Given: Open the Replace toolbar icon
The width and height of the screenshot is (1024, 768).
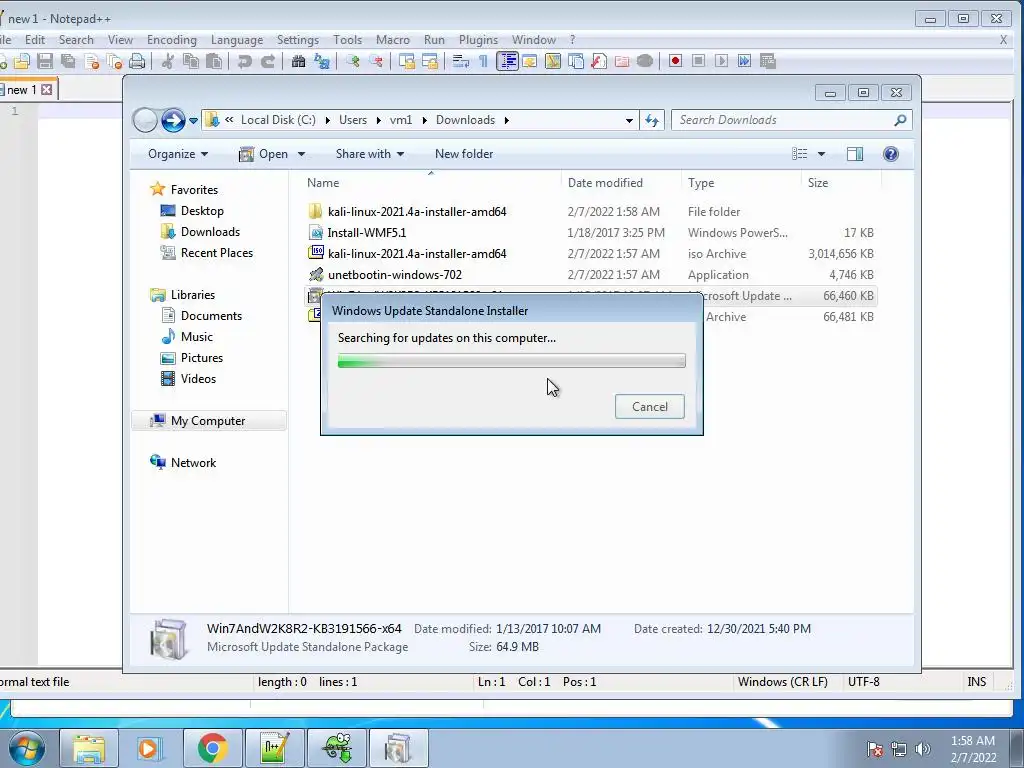Looking at the screenshot, I should [x=322, y=61].
